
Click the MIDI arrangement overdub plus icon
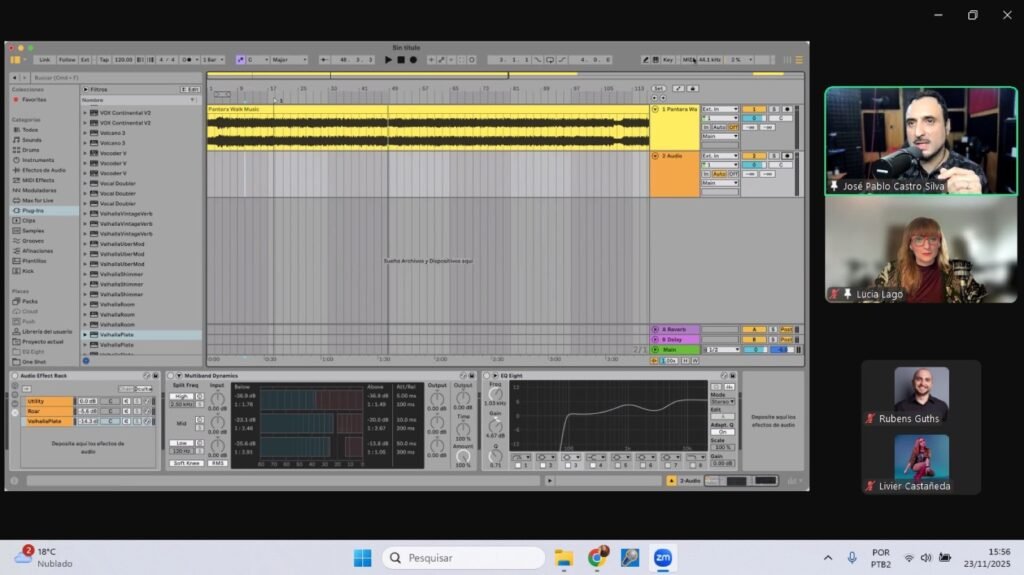click(x=431, y=59)
